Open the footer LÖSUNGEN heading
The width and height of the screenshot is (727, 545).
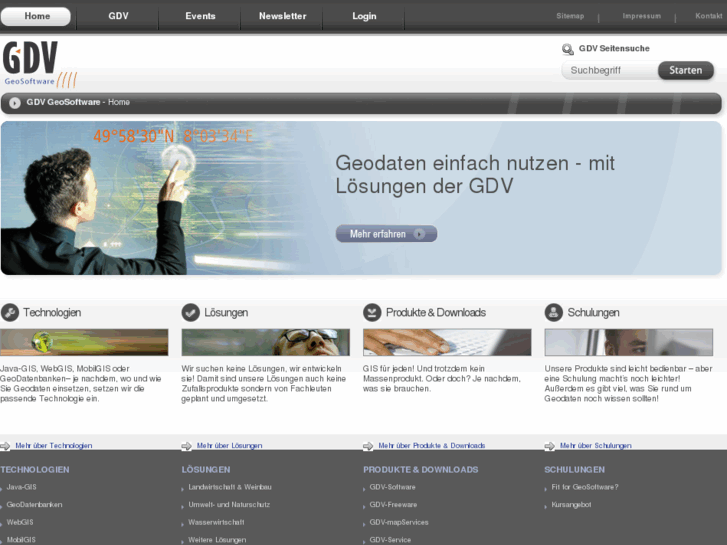click(x=206, y=469)
